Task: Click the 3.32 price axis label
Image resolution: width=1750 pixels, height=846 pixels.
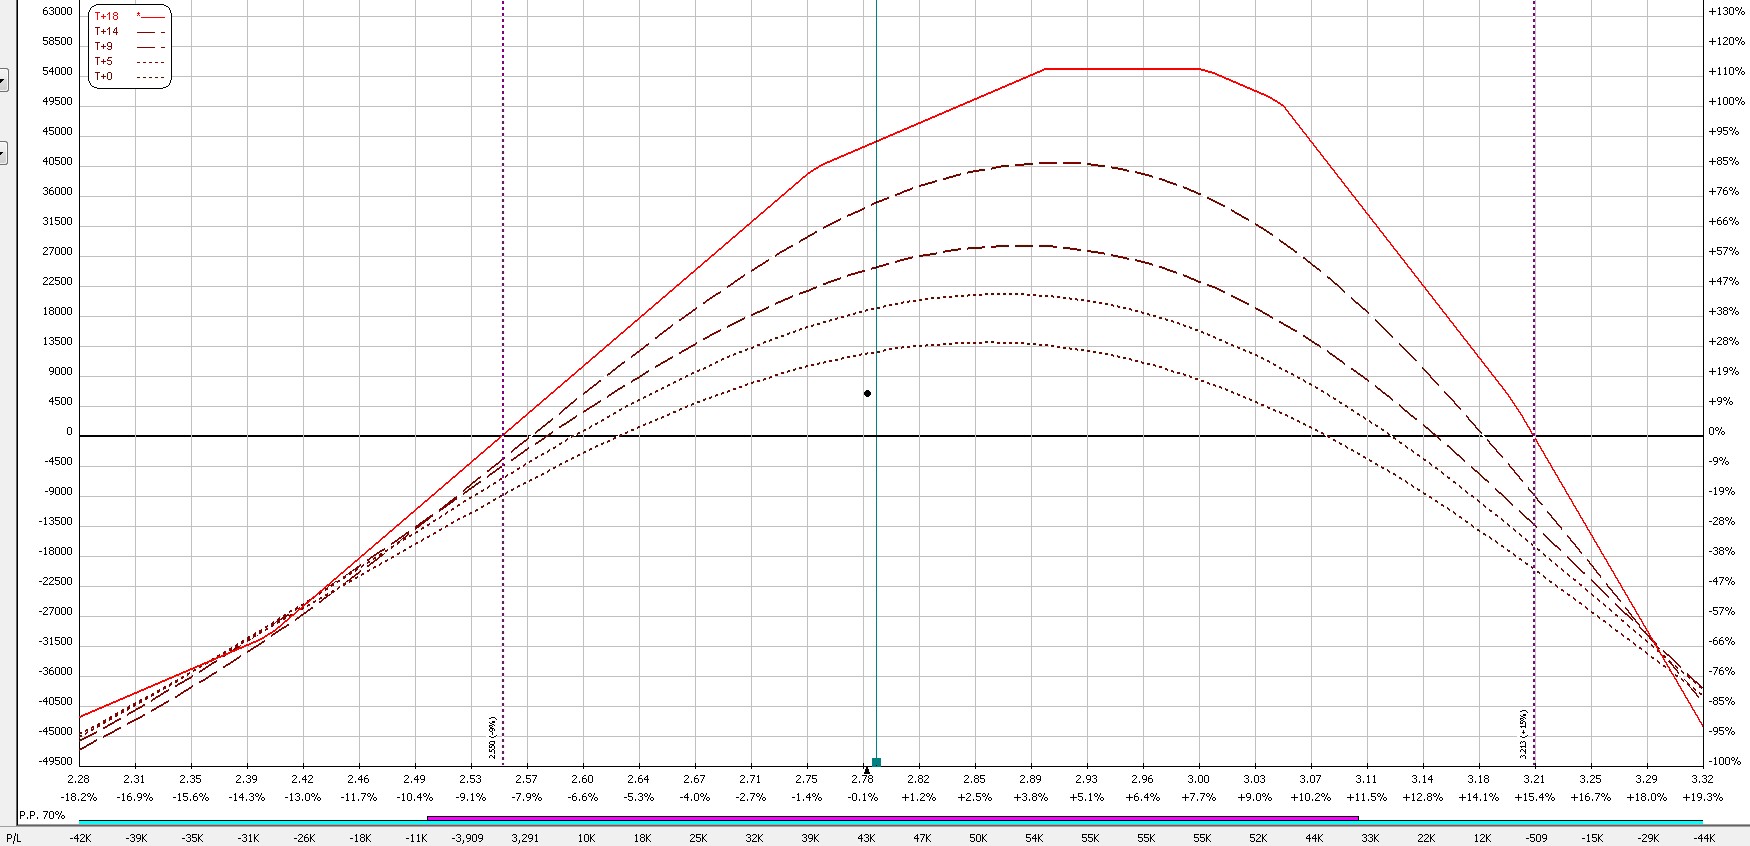Action: point(1703,779)
